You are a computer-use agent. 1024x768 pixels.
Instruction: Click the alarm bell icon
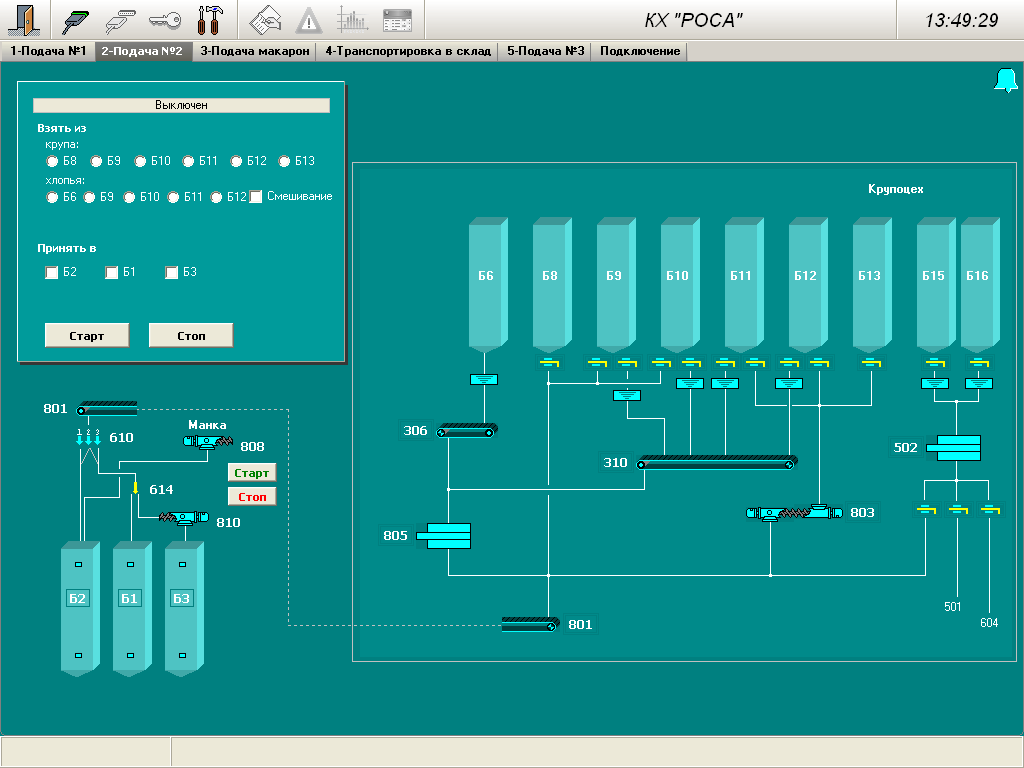click(1005, 81)
